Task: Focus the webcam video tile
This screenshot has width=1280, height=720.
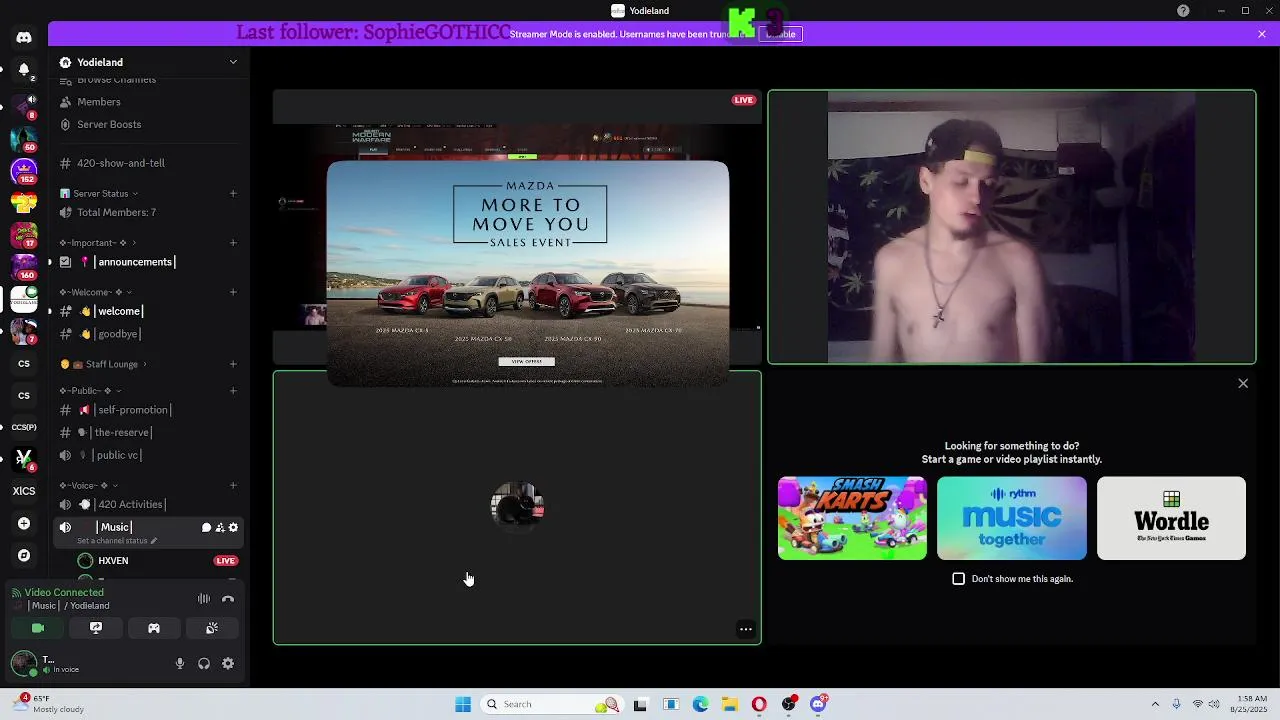Action: click(x=1012, y=227)
